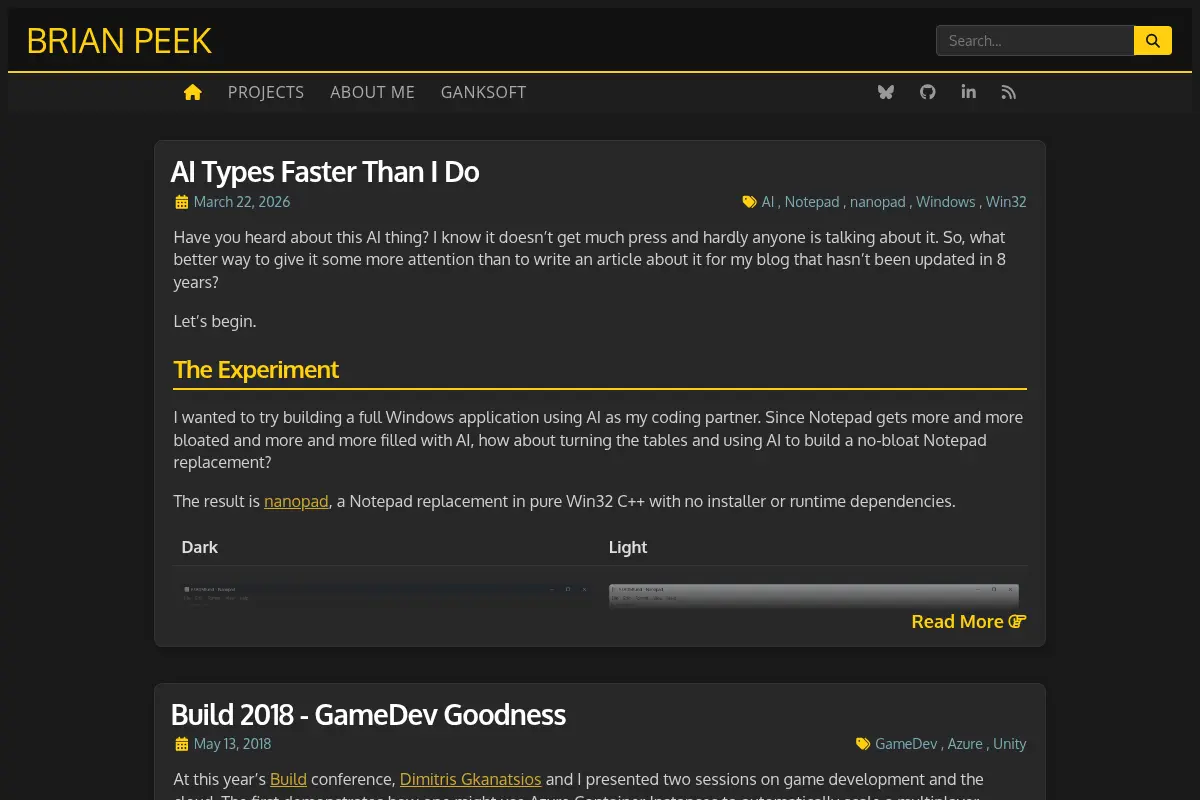This screenshot has height=800, width=1200.
Task: Follow the Dimitris Gkanatsios link
Action: tap(470, 779)
